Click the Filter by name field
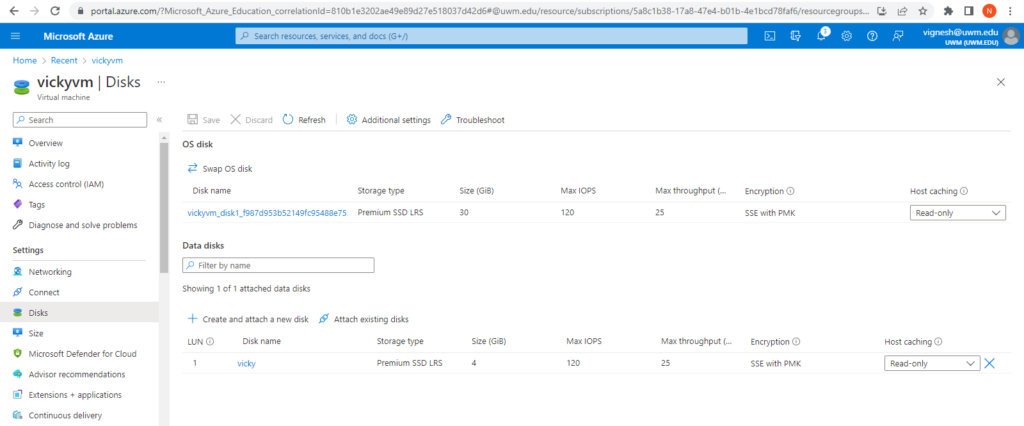The width and height of the screenshot is (1024, 426). [278, 265]
